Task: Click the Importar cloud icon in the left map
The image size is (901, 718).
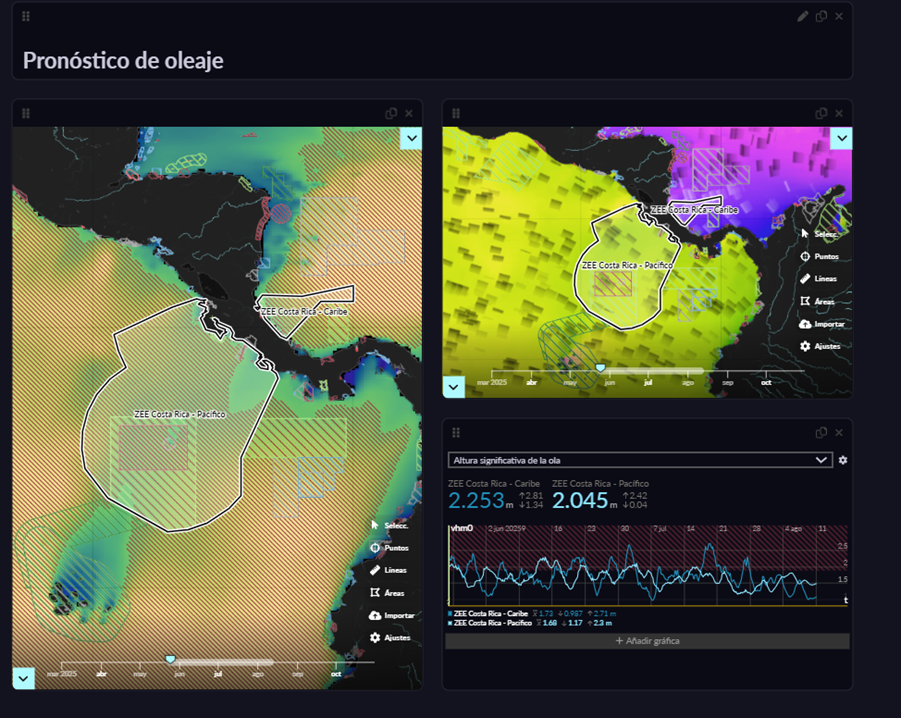Action: click(x=375, y=615)
